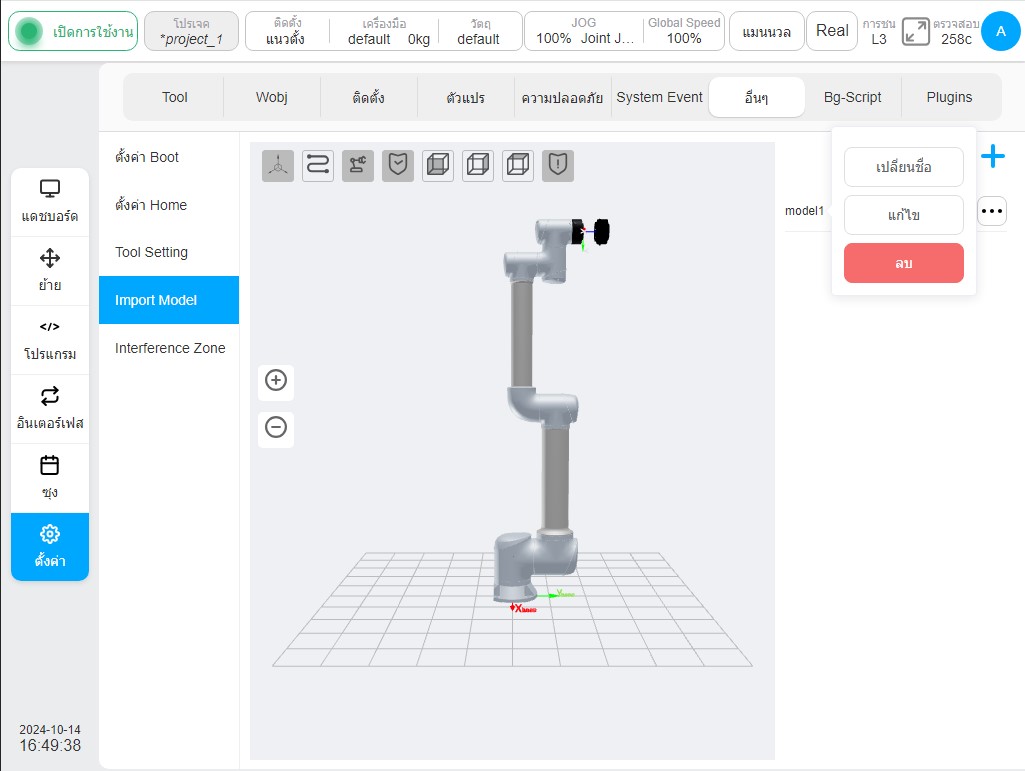Open the installation, tool and payload panel

tap(384, 31)
